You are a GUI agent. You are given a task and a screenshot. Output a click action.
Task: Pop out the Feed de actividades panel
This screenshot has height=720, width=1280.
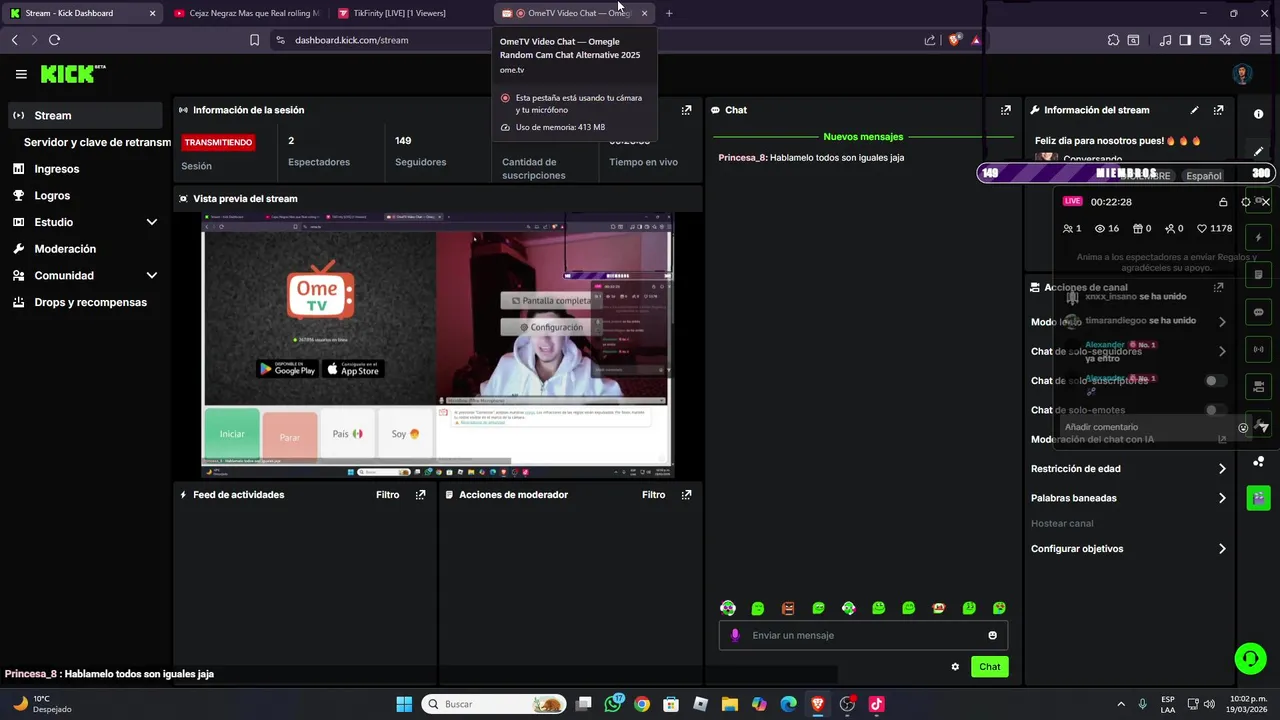click(x=420, y=495)
